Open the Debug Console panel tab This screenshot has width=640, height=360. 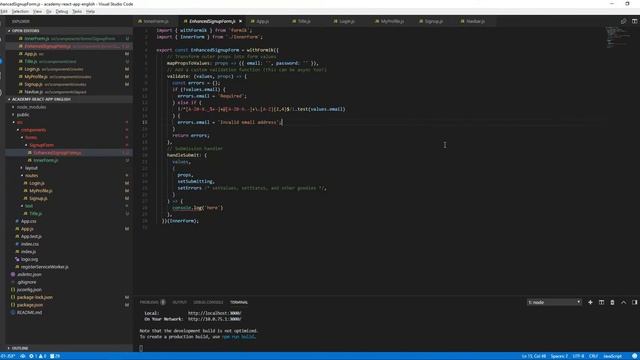click(208, 302)
